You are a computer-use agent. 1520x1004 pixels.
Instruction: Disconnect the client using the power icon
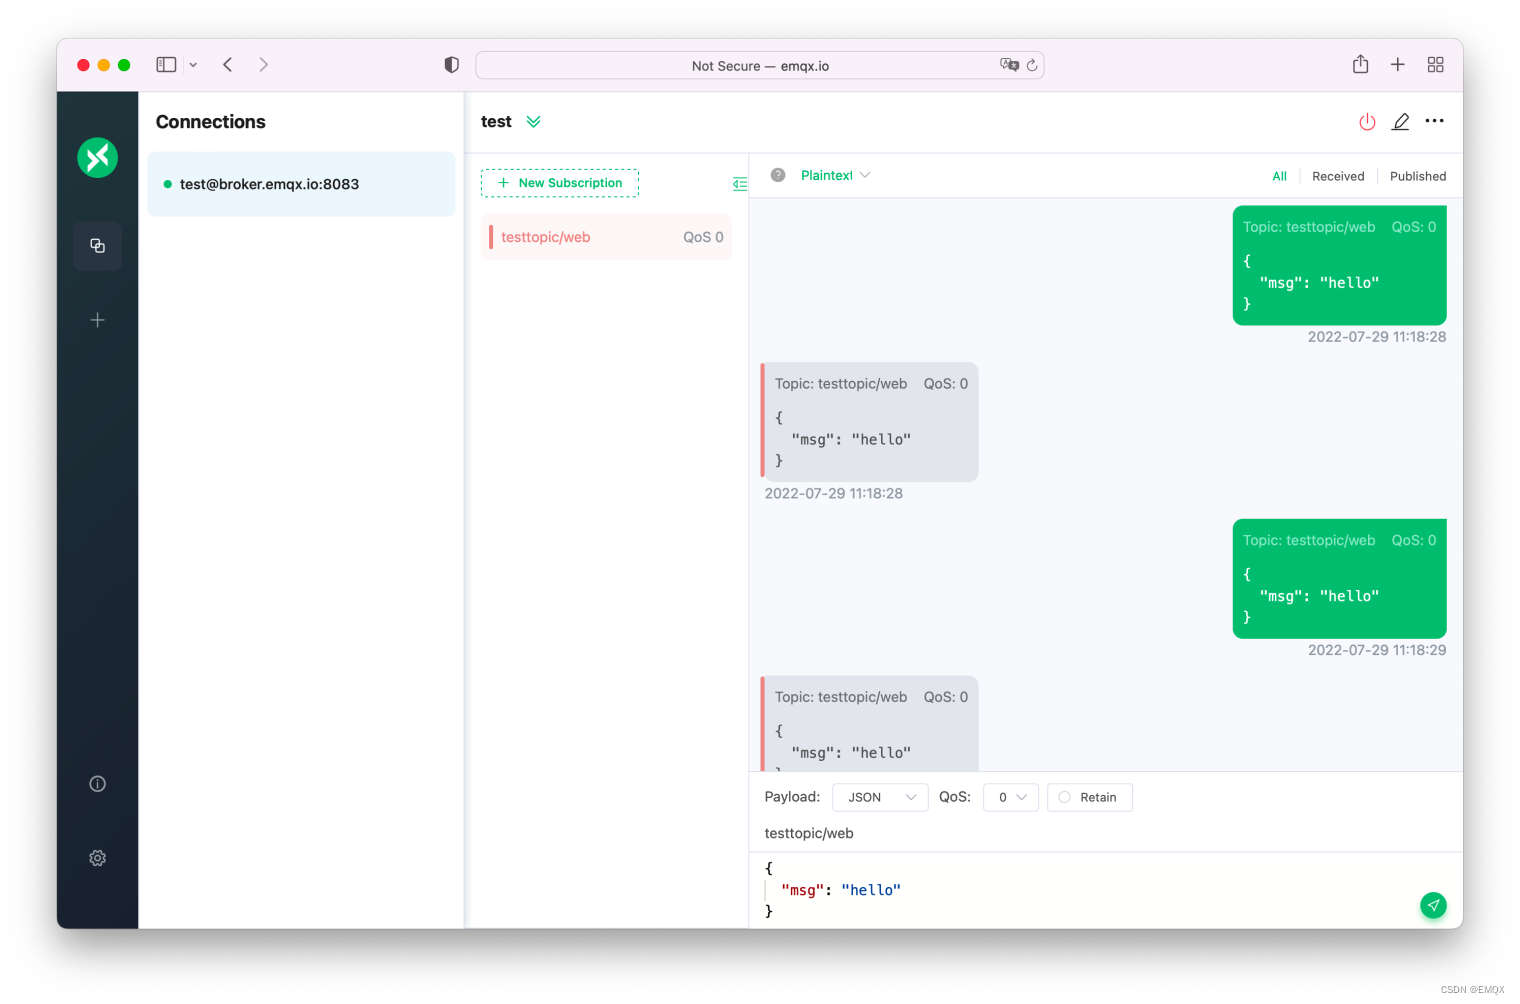pos(1367,121)
